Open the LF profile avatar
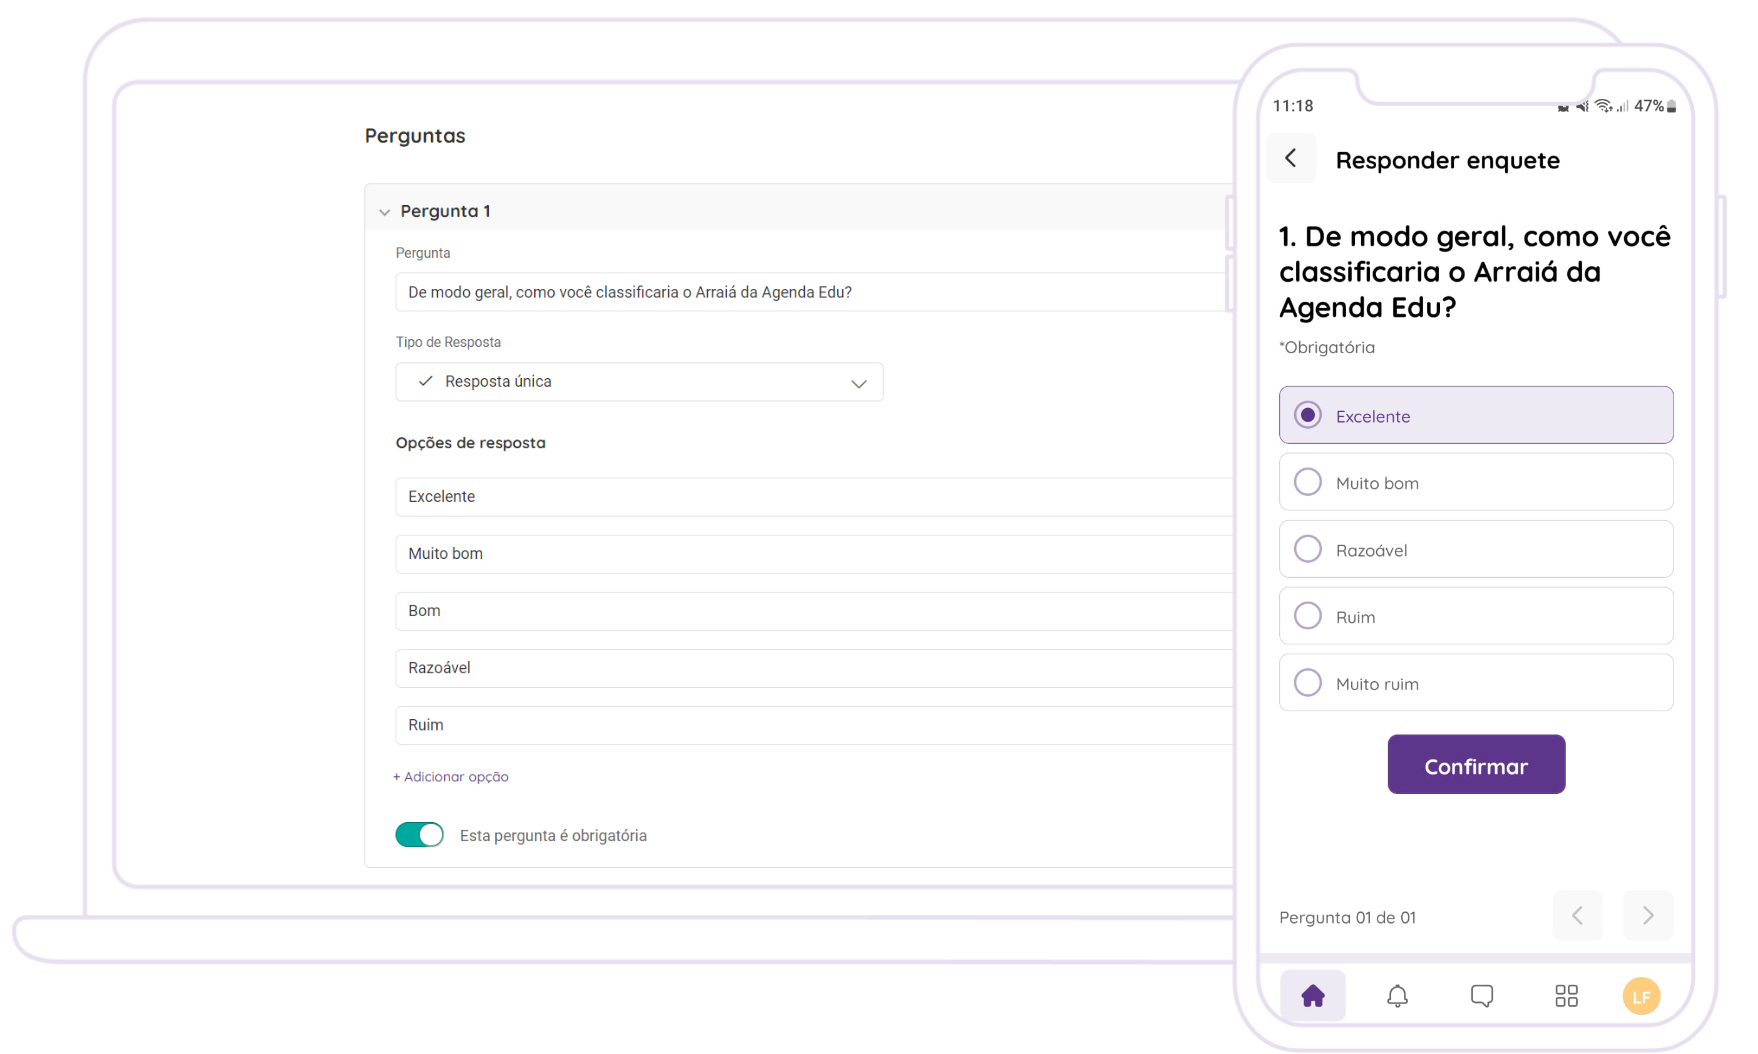 coord(1641,996)
